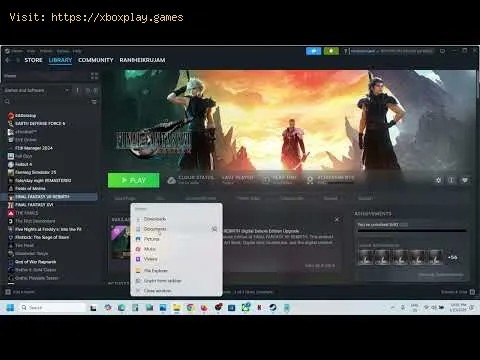480x360 pixels.
Task: Click the library search field
Action: 47,102
